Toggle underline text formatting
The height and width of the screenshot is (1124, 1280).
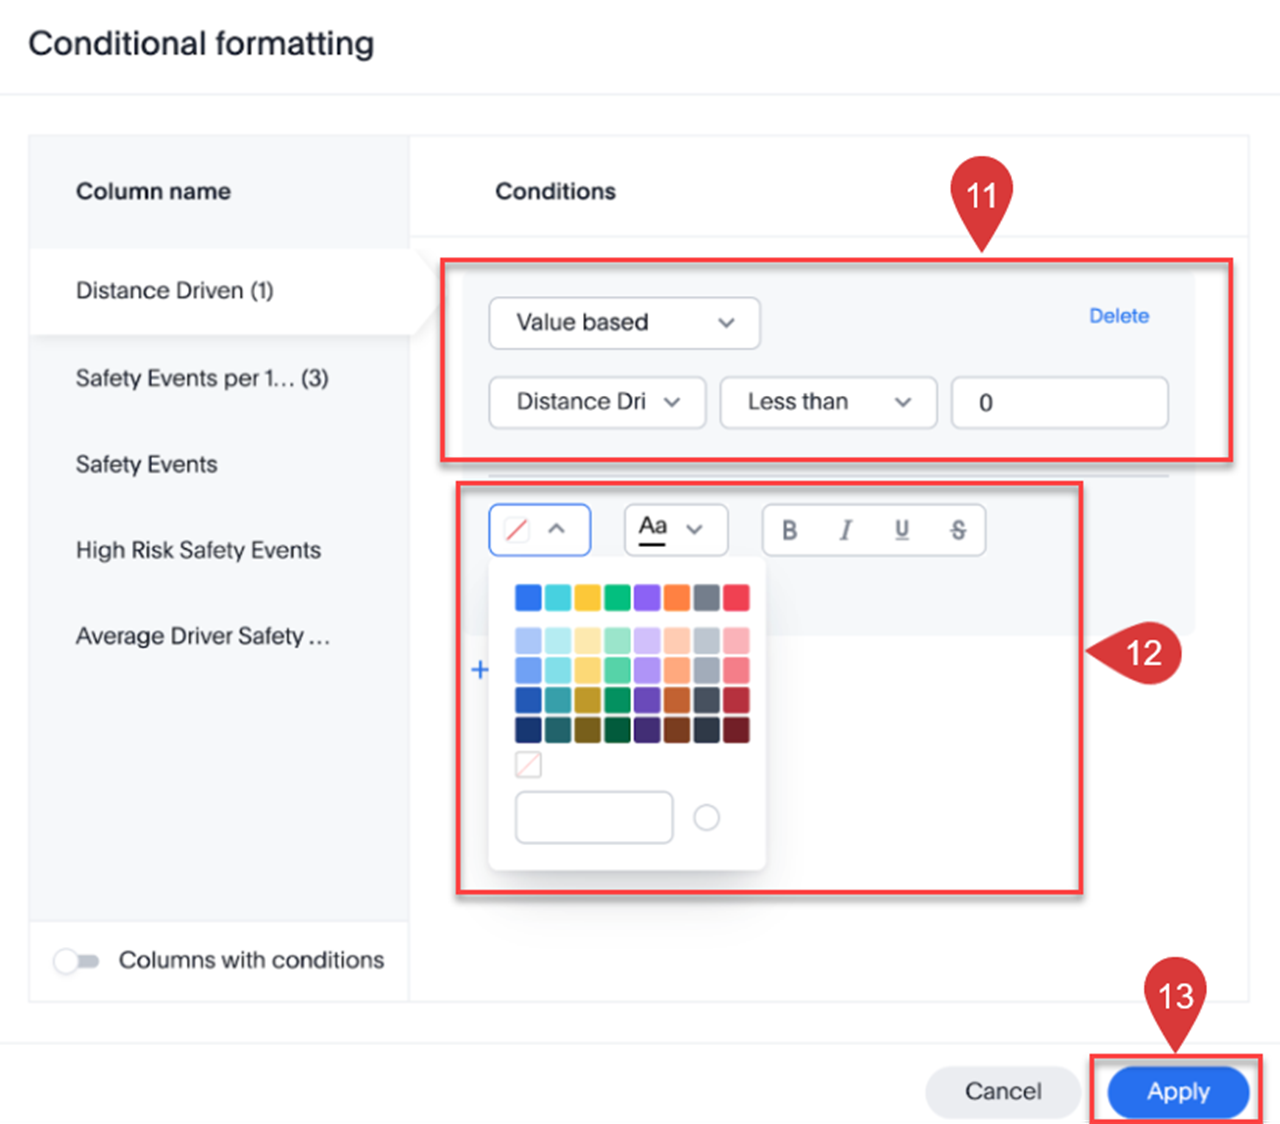point(901,530)
